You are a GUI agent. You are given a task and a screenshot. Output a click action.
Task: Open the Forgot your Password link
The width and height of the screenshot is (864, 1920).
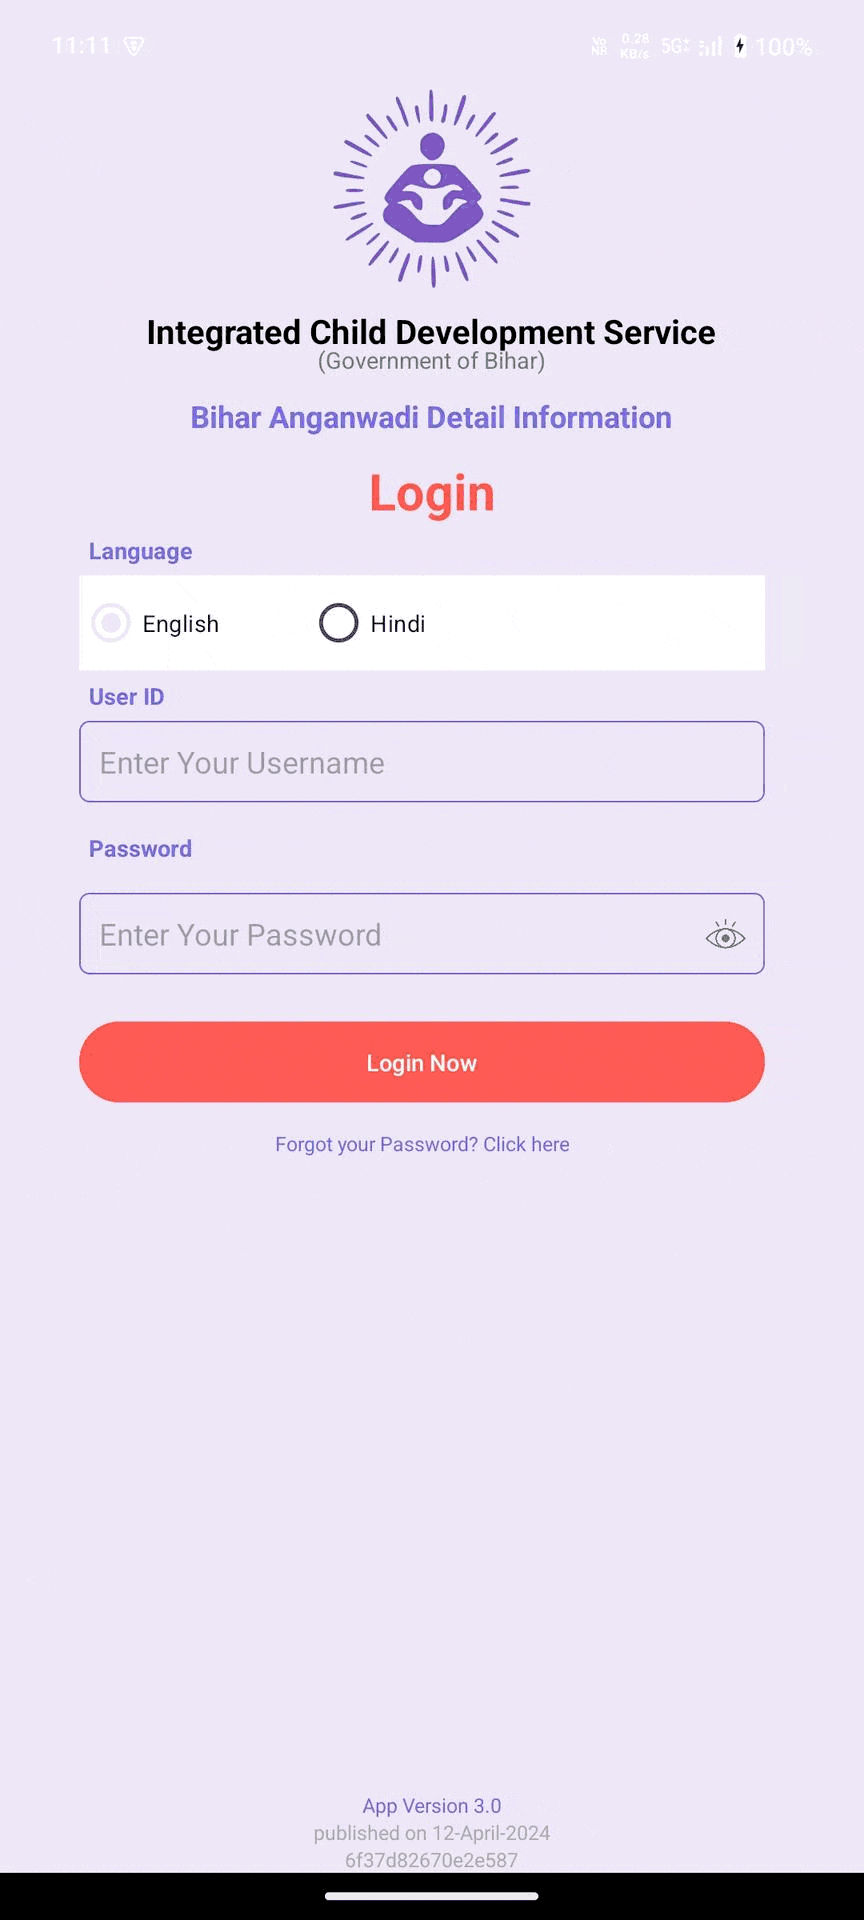point(422,1144)
